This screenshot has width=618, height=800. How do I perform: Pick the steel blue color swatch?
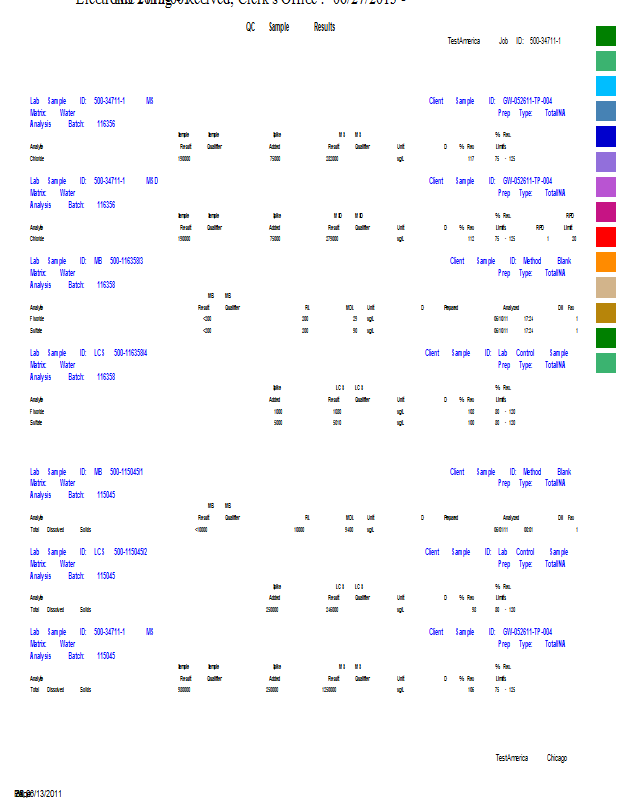click(x=606, y=111)
